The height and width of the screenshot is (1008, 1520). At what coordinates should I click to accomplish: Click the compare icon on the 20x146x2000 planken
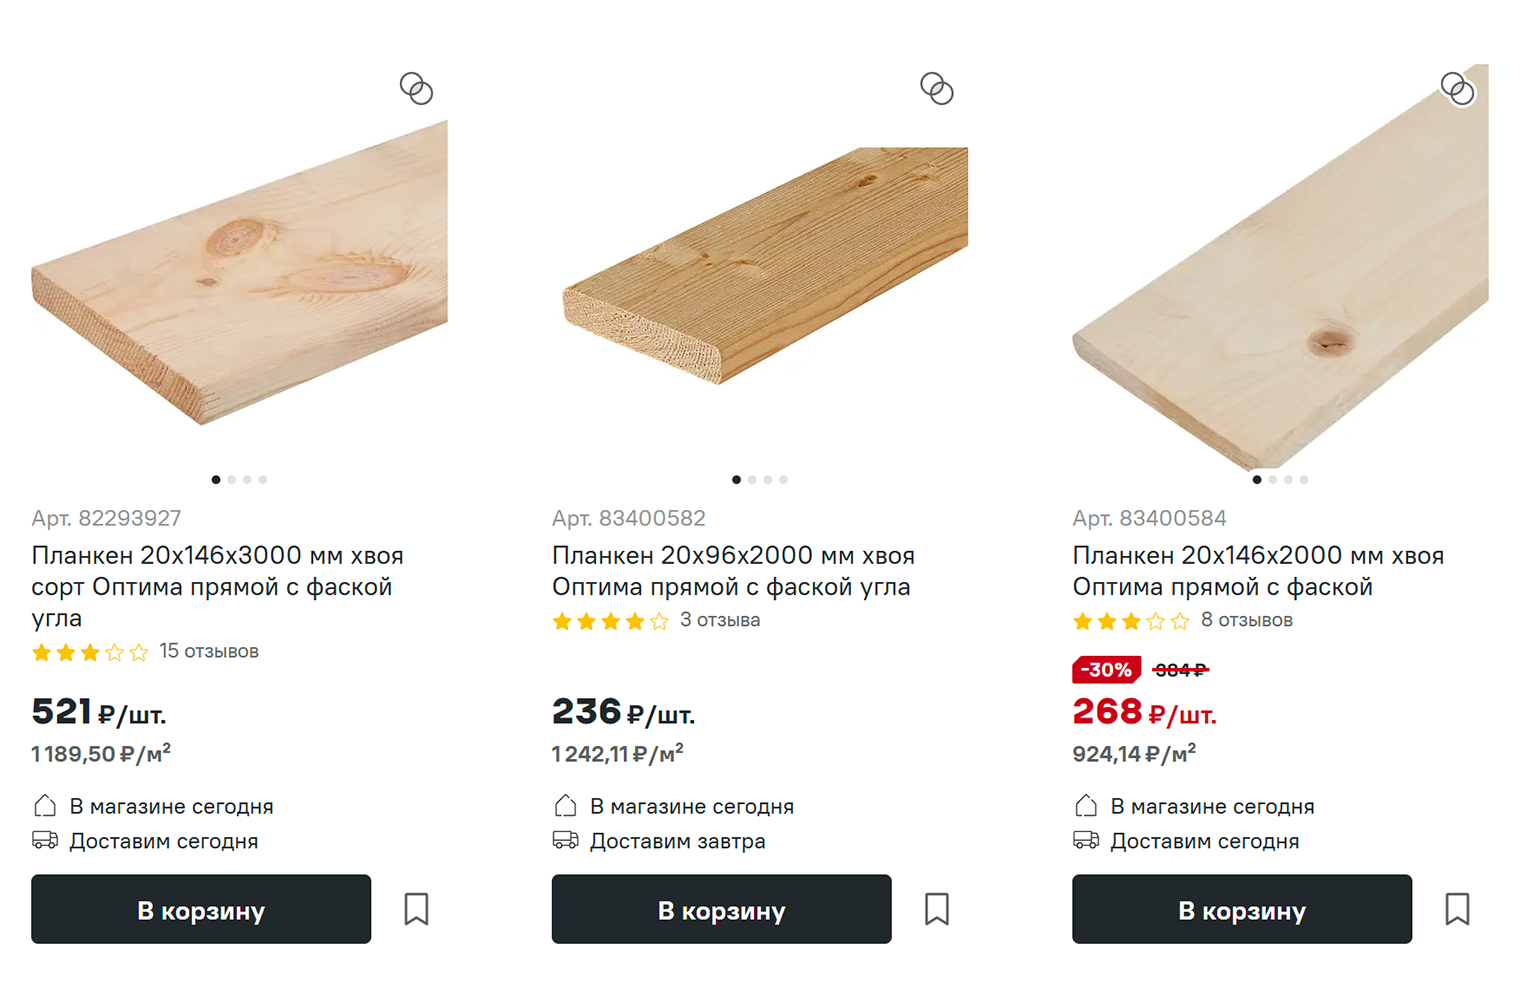tap(1457, 89)
